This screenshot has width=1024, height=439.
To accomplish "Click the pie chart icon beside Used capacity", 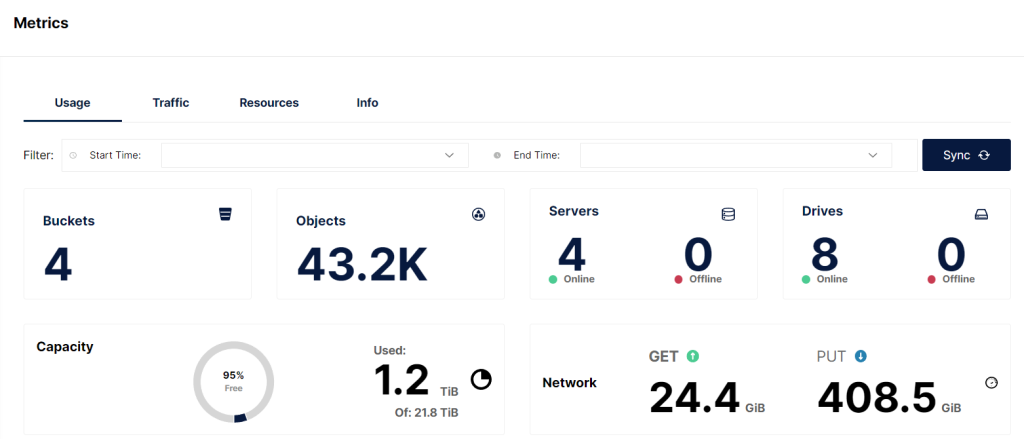I will (x=481, y=380).
